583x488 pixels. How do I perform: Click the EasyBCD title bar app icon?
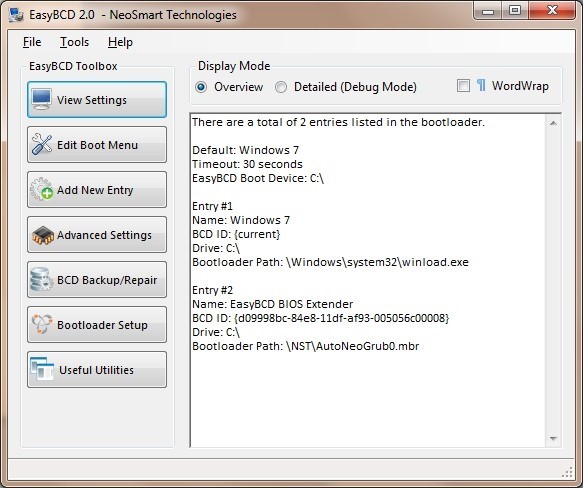16,15
